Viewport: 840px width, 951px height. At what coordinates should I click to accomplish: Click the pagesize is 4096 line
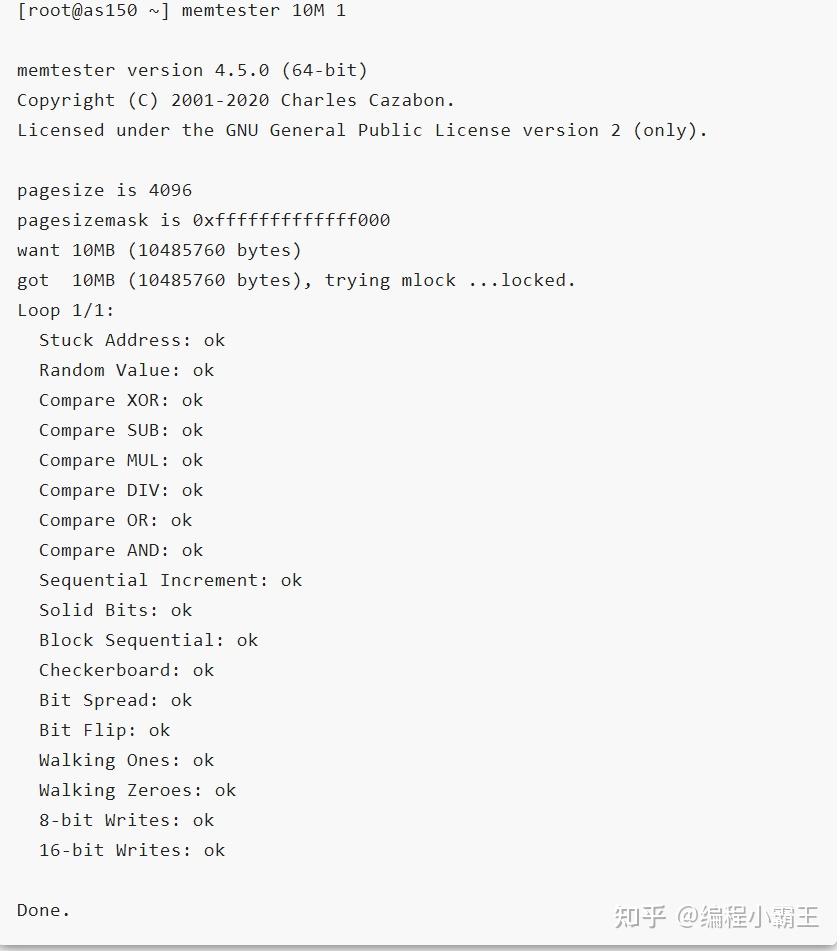pyautogui.click(x=104, y=190)
